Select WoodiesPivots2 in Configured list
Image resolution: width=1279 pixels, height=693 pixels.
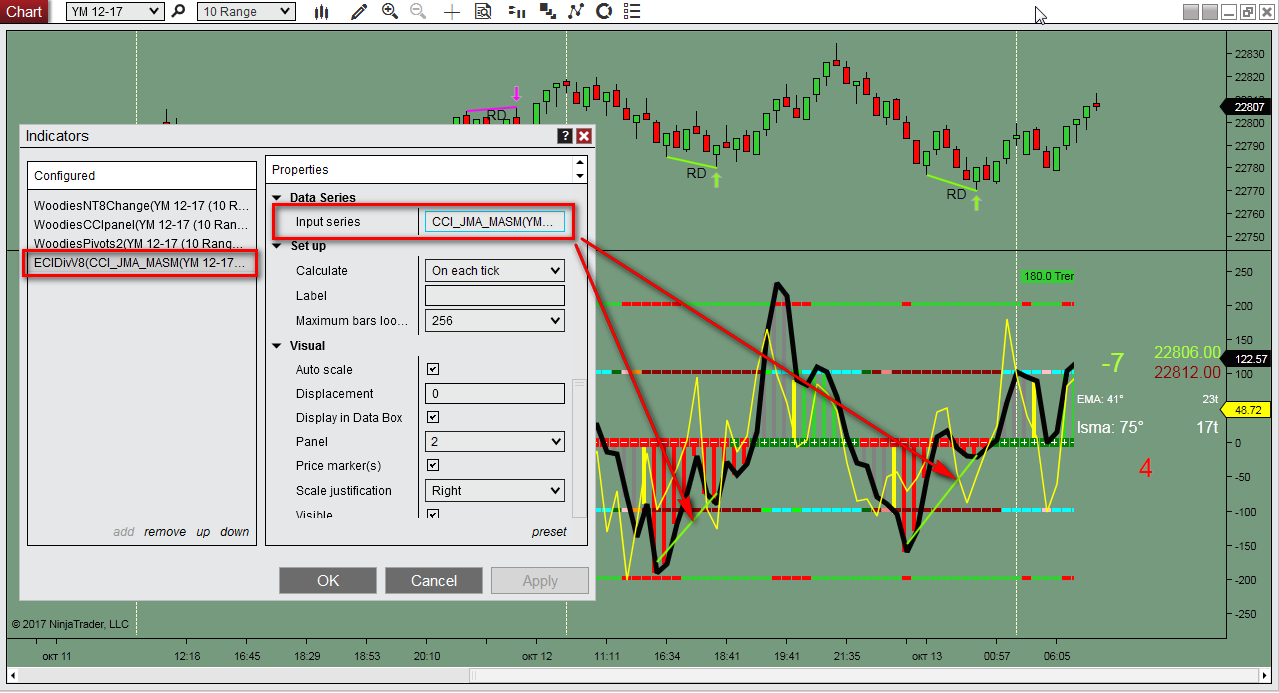tap(141, 243)
